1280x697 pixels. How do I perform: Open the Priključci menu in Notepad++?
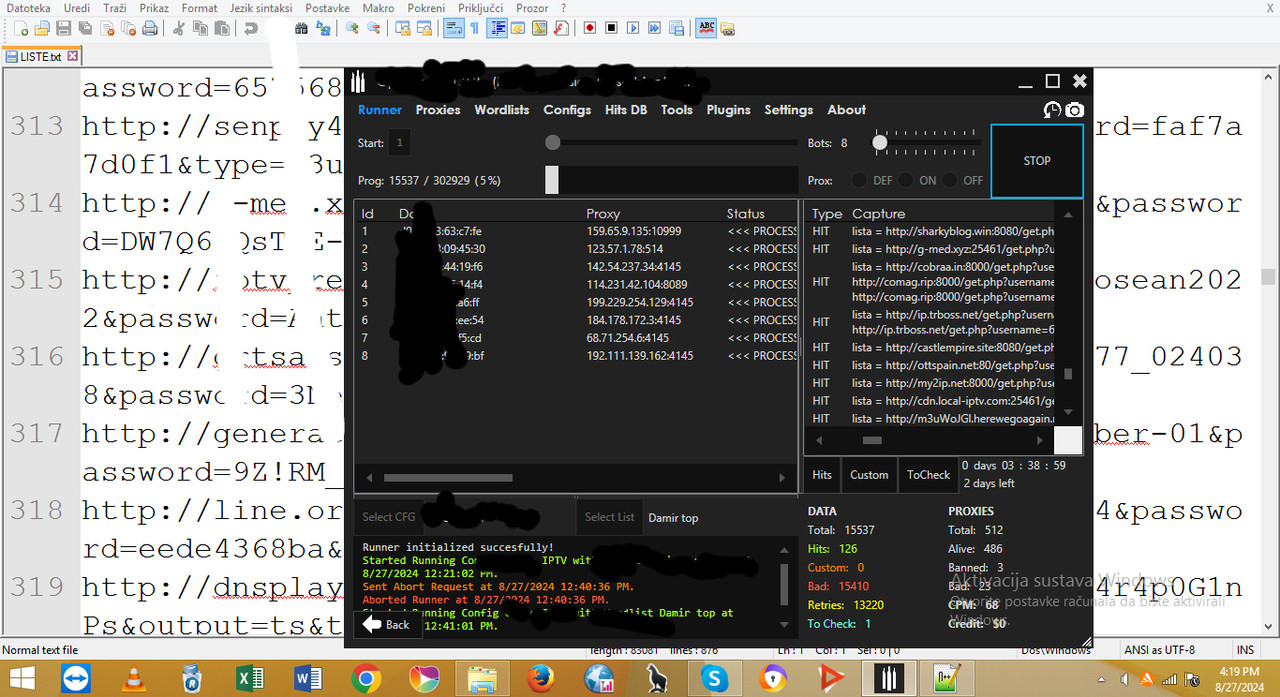pyautogui.click(x=481, y=8)
